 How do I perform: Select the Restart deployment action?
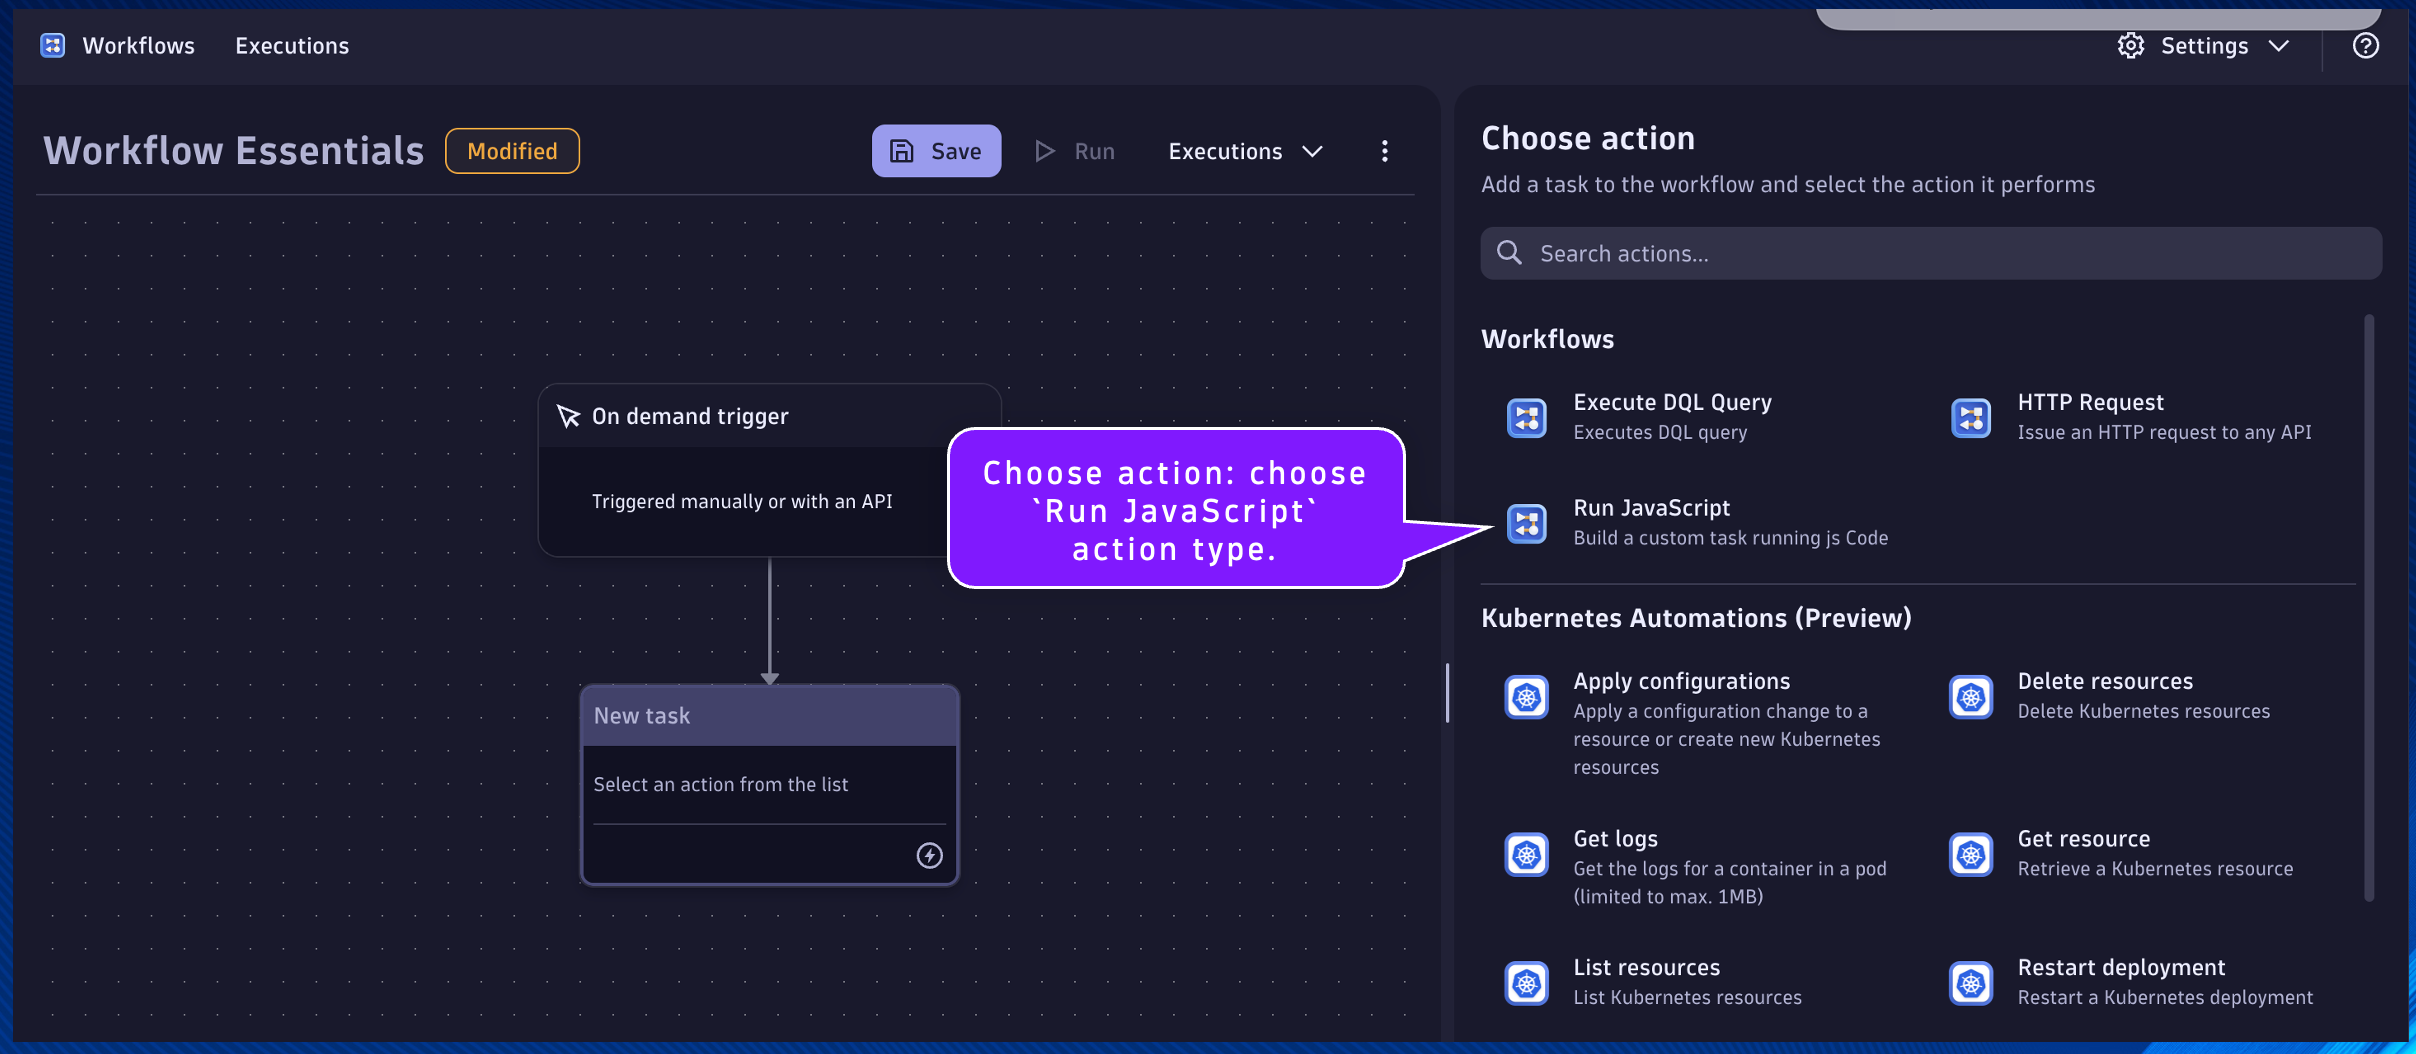point(2165,983)
